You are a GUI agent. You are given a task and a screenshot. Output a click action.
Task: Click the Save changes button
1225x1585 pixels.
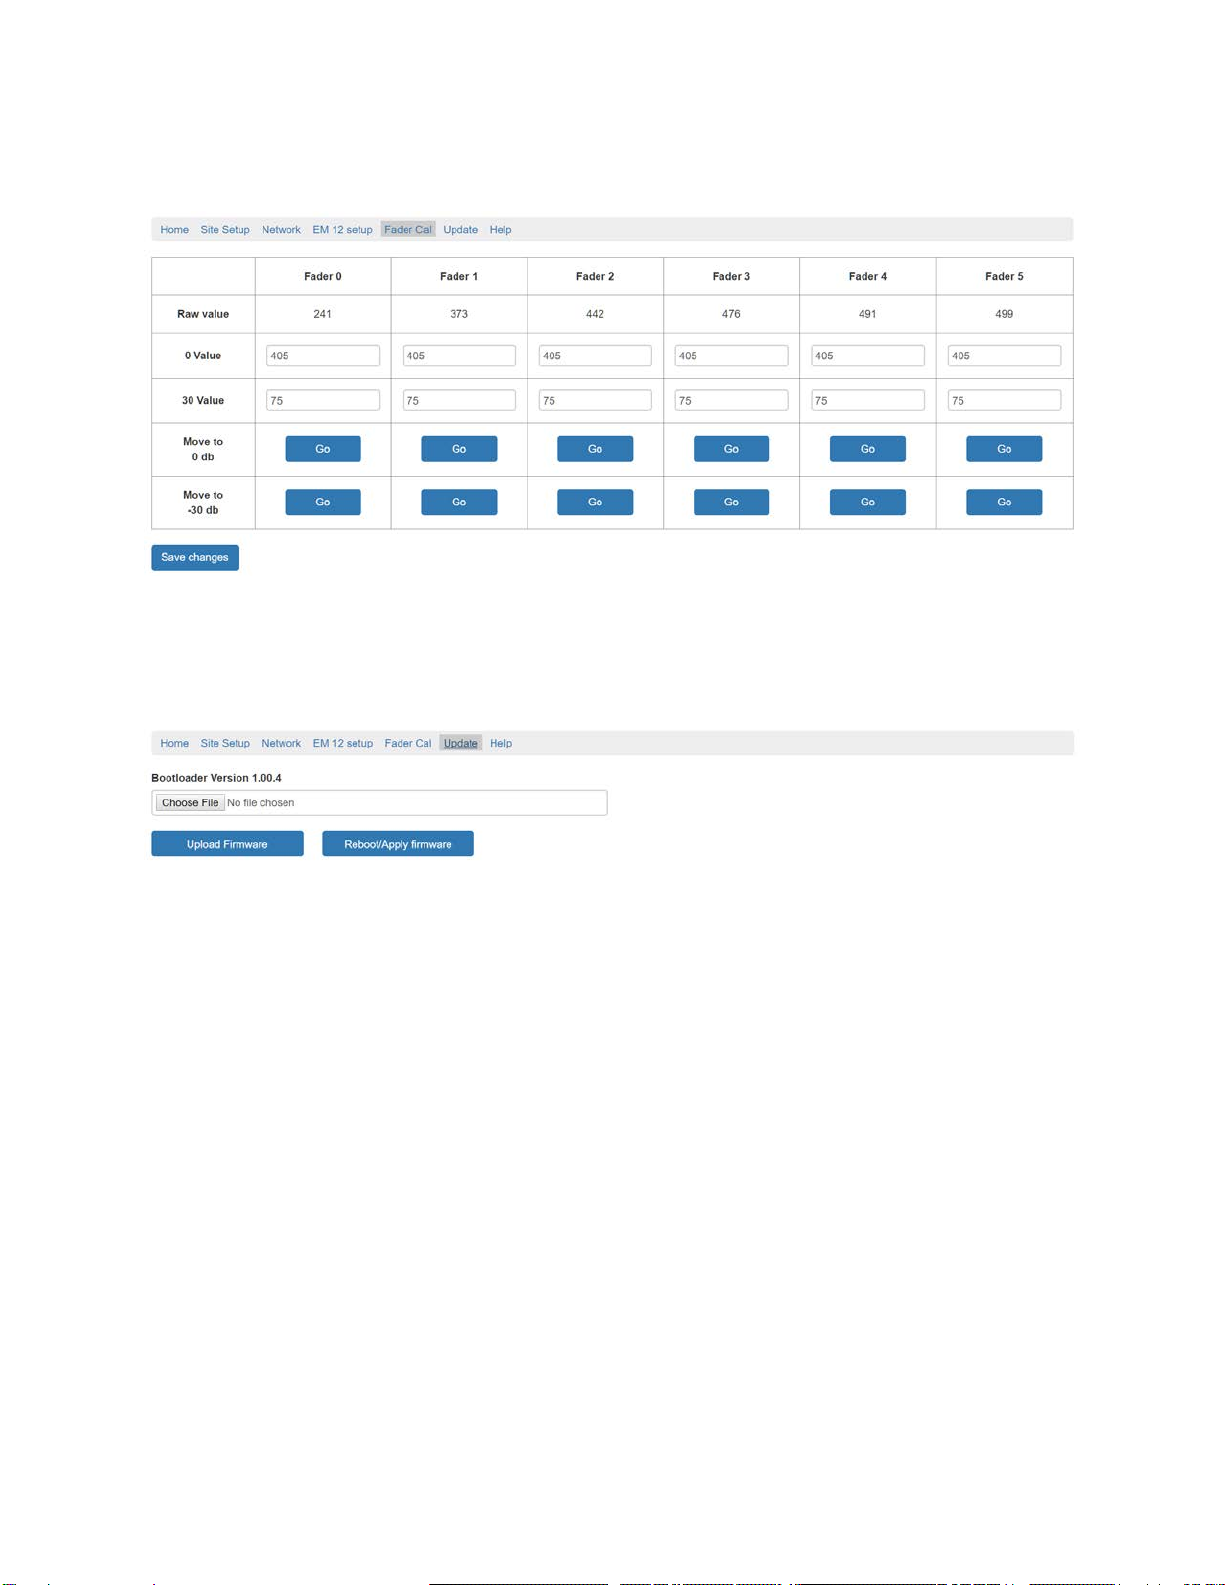195,557
